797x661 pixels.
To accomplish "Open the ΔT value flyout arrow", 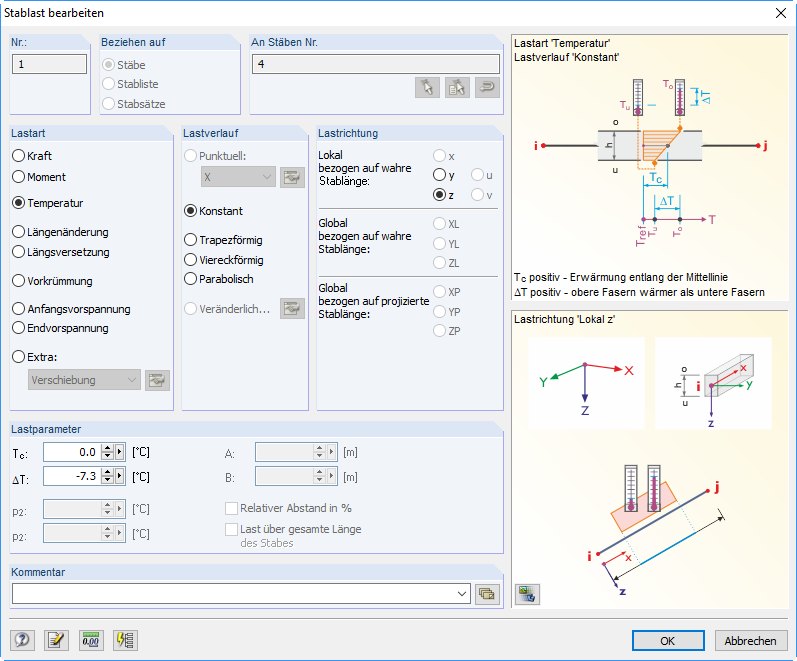I will coord(119,476).
